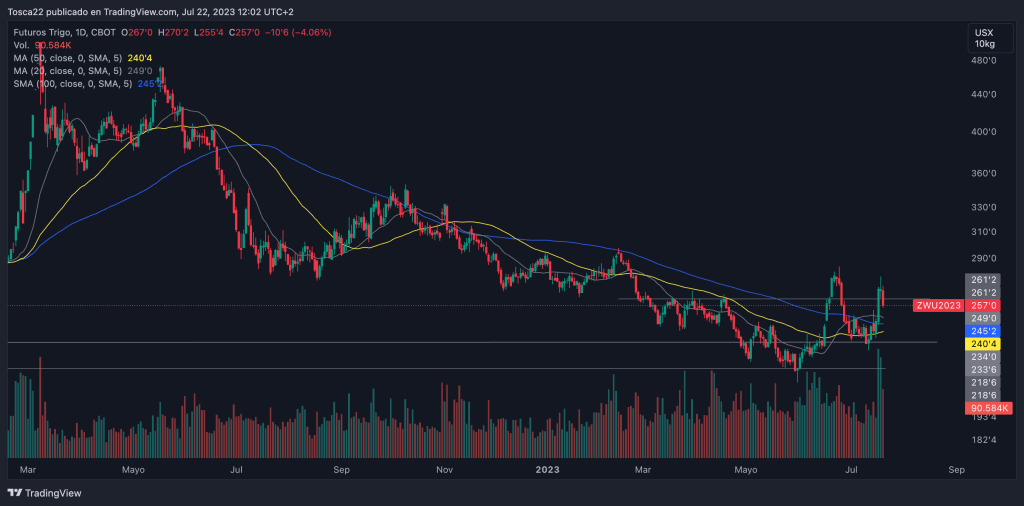Open the USX 10kg unit selector
The image size is (1024, 506).
coord(984,39)
